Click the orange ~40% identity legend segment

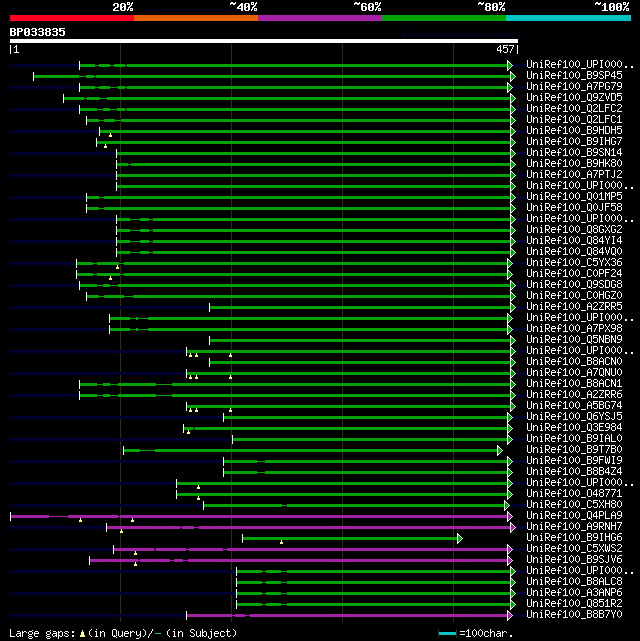pyautogui.click(x=196, y=18)
